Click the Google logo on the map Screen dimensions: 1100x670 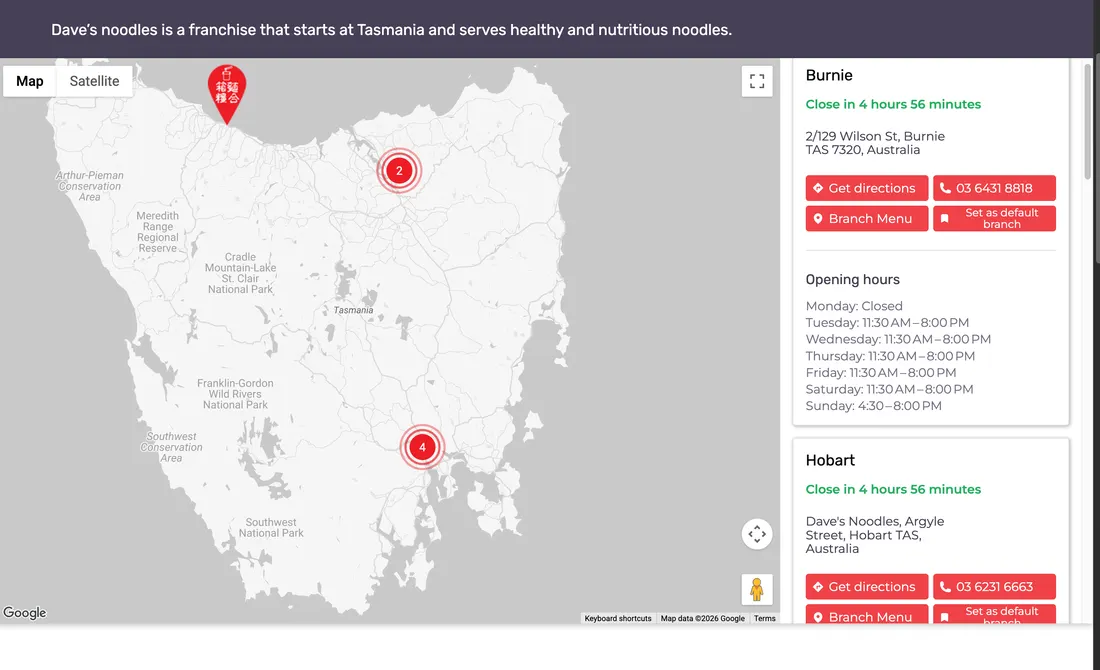coord(25,612)
